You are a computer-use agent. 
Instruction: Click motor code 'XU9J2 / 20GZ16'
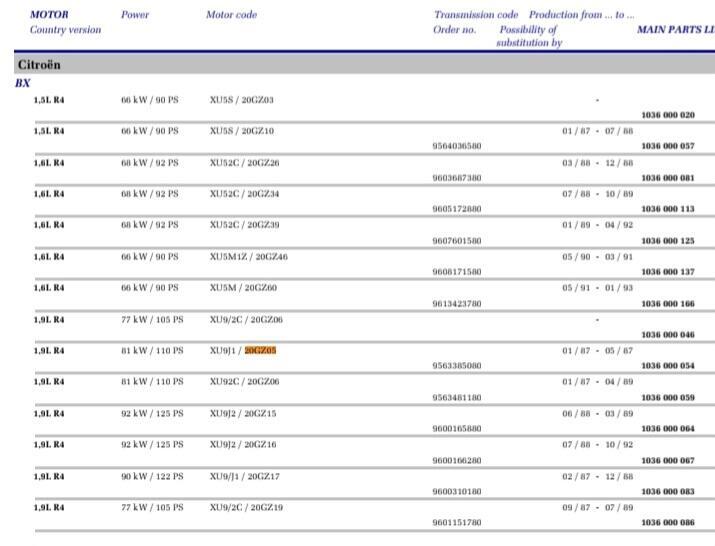(x=243, y=445)
